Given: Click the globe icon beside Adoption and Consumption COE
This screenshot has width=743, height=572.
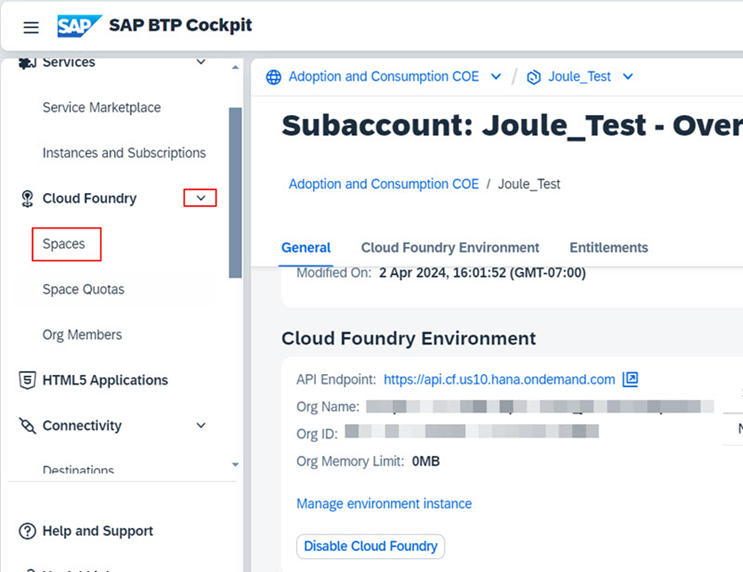Looking at the screenshot, I should point(274,77).
